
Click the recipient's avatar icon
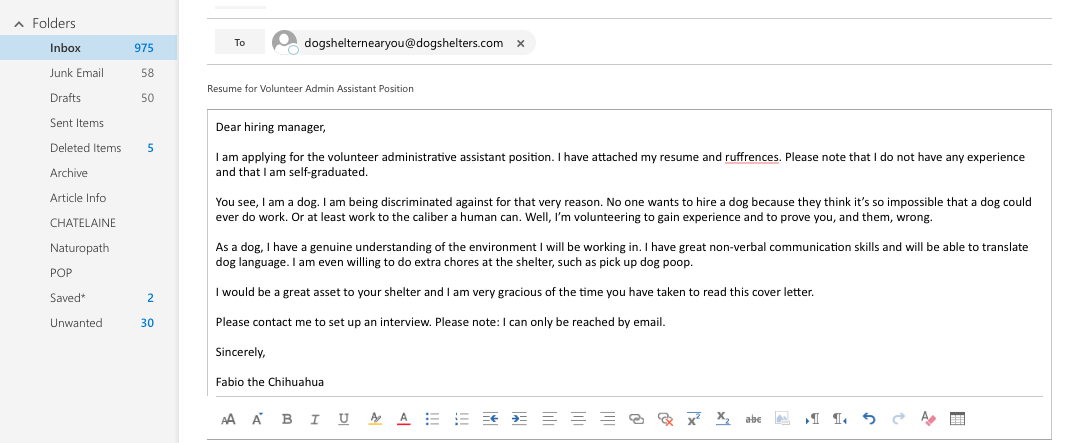pos(285,42)
